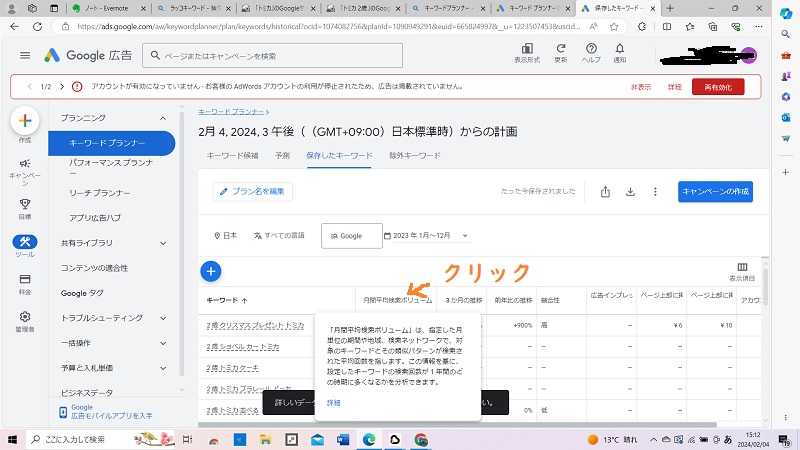Screen dimensions: 800x450
Task: Click the 更新 refresh icon
Action: [x=561, y=53]
